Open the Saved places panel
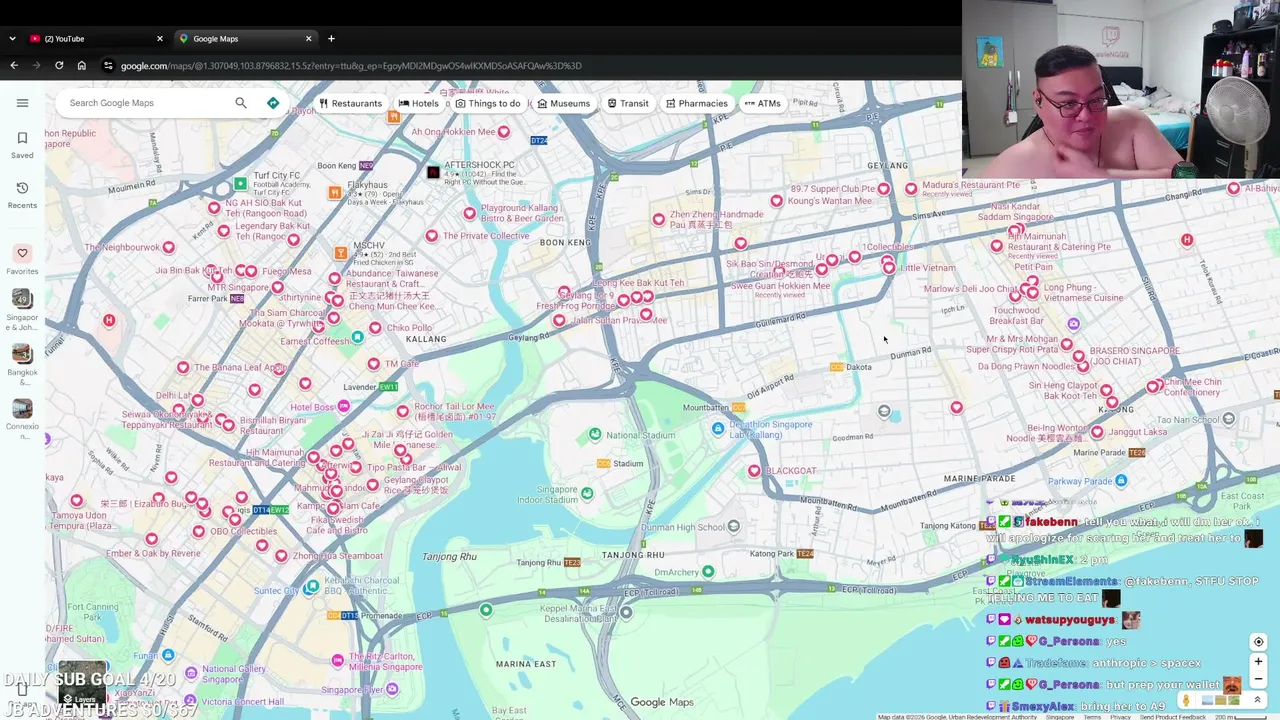 [22, 144]
